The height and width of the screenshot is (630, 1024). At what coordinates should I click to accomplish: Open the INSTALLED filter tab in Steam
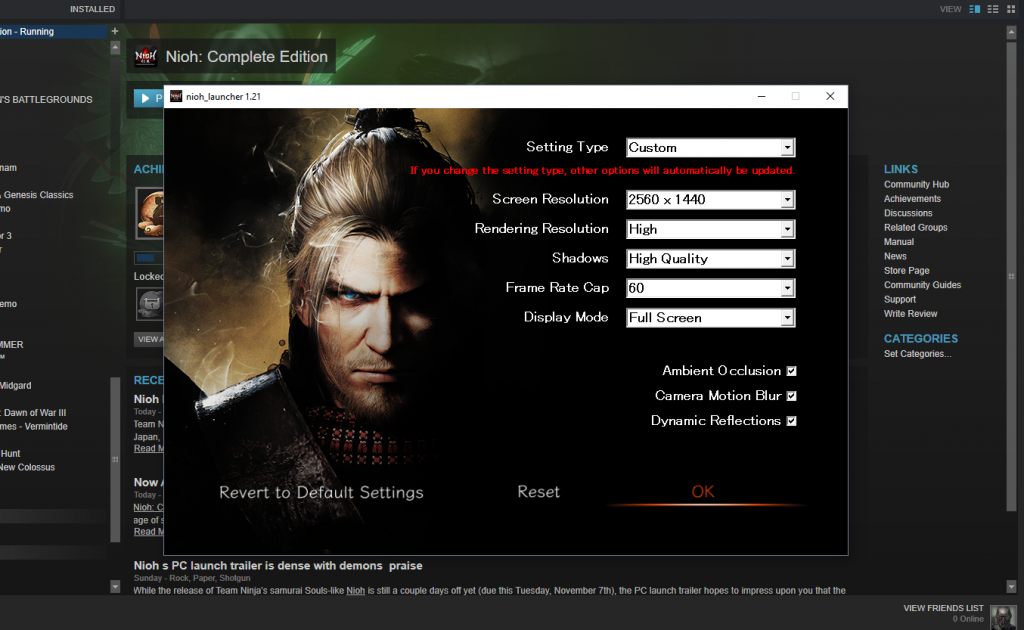click(92, 9)
